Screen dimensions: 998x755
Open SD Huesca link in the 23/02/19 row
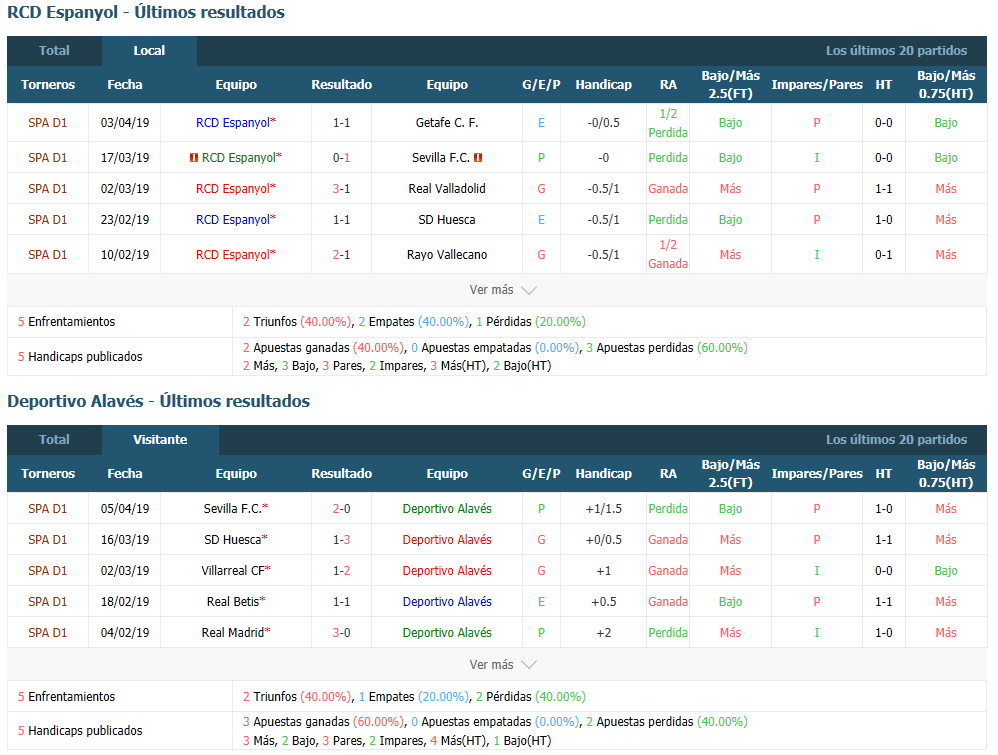point(447,220)
